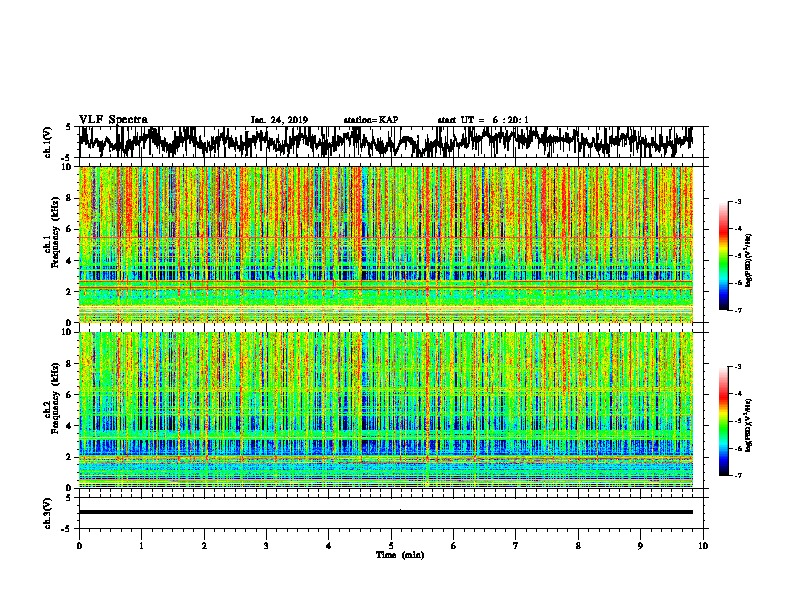Click the ch.2 spectrogram color bar

(724, 421)
